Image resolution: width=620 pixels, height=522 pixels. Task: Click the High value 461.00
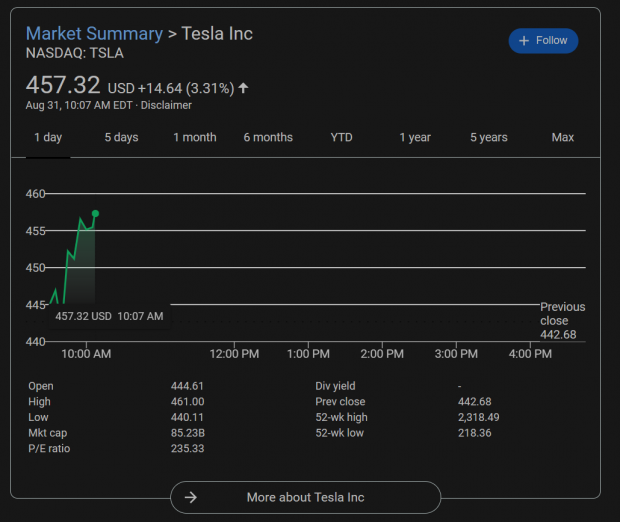tap(187, 402)
